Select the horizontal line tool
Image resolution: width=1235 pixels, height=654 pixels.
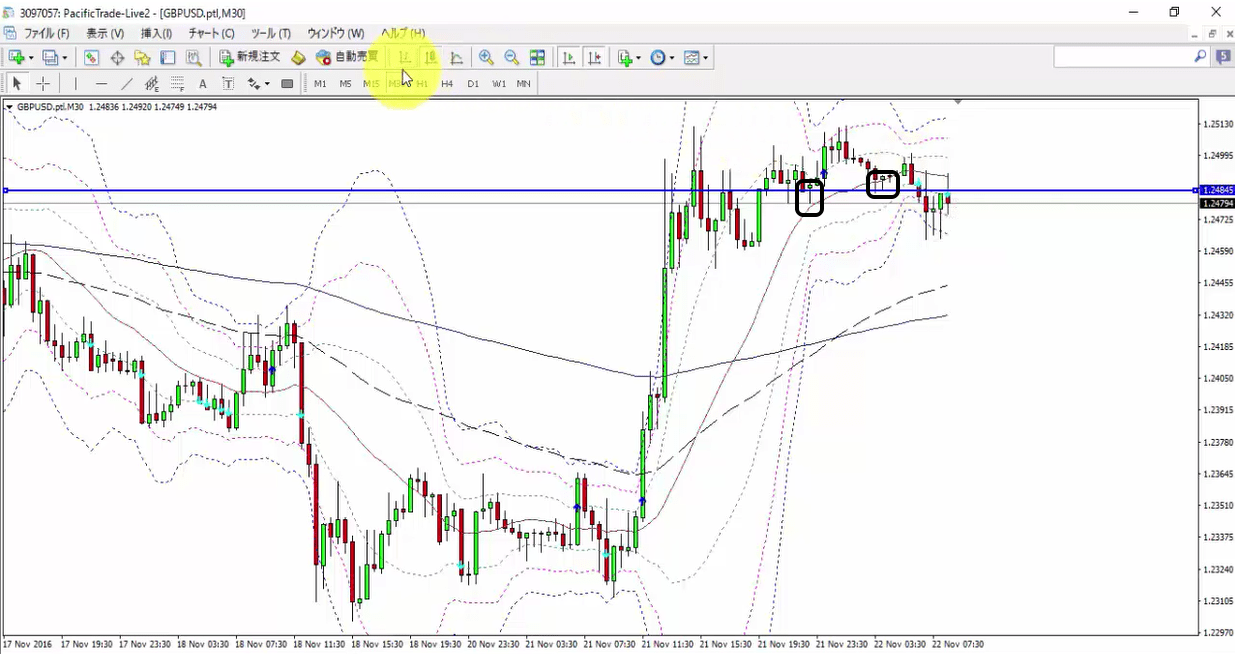[101, 84]
